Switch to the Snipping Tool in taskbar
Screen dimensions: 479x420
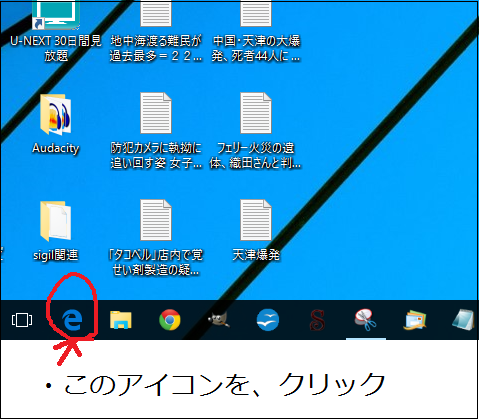(x=366, y=320)
